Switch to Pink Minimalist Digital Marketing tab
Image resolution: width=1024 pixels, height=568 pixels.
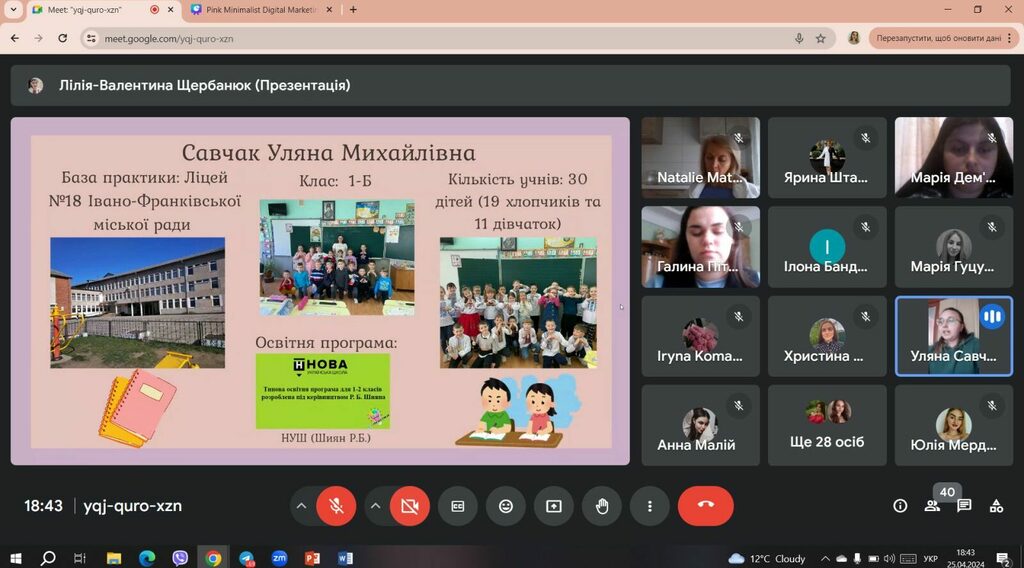point(261,10)
